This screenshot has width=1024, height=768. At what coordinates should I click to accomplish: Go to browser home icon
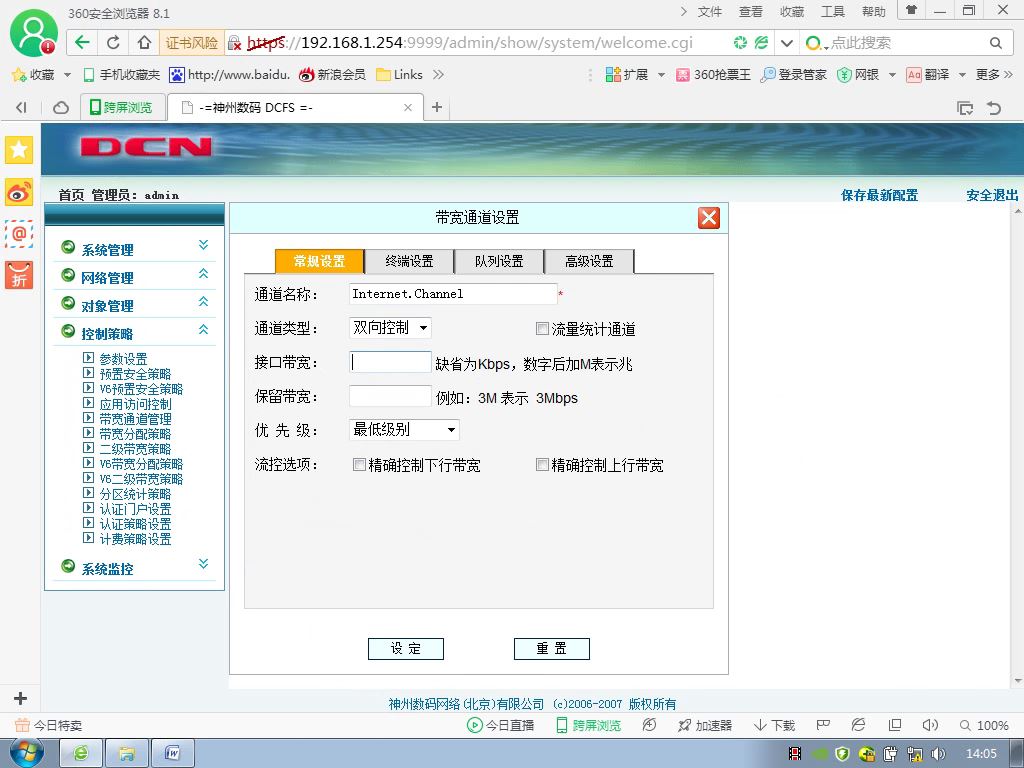pyautogui.click(x=144, y=42)
